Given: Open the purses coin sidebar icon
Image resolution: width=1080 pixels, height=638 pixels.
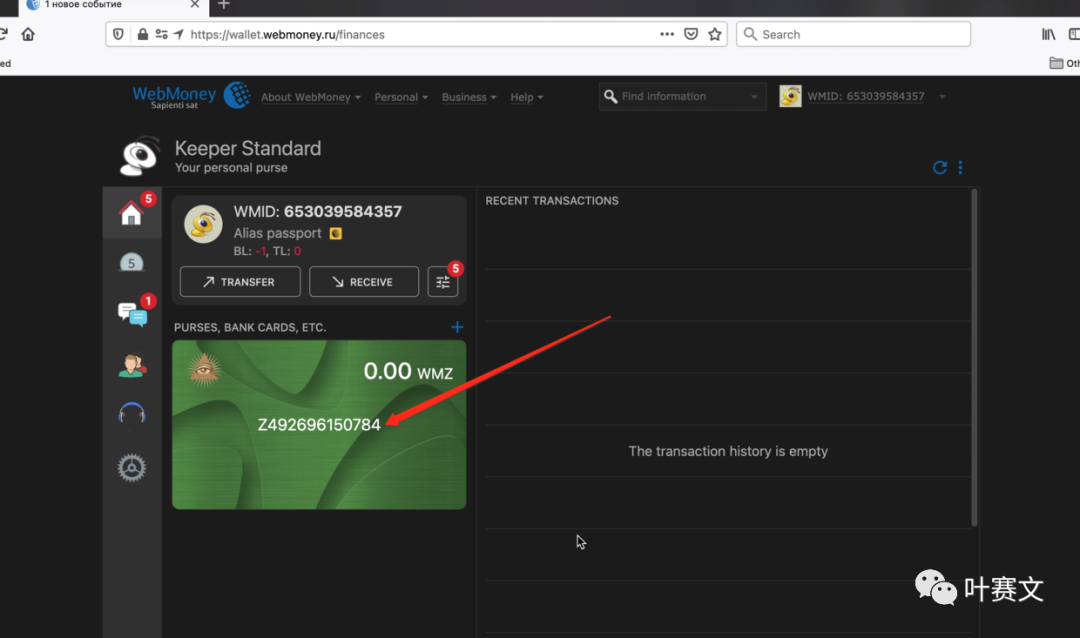Looking at the screenshot, I should (x=132, y=263).
